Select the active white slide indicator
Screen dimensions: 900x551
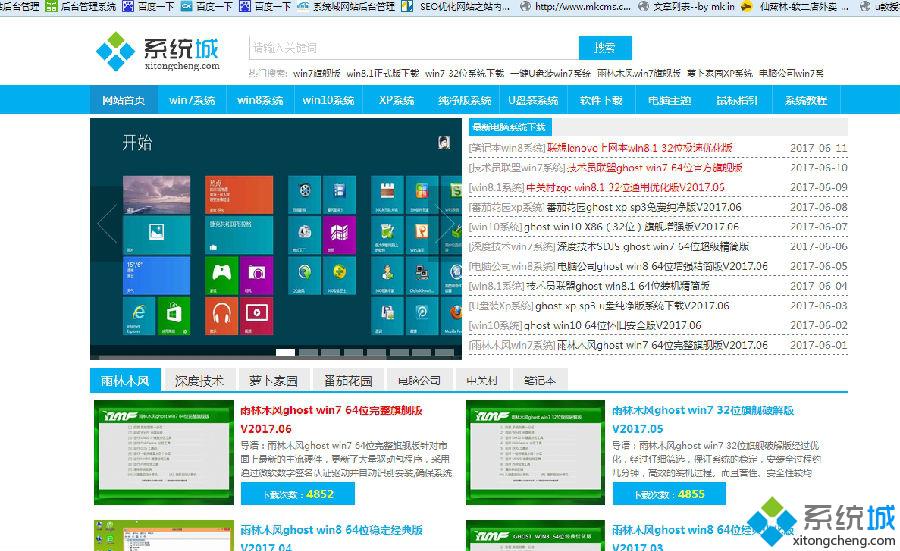285,352
